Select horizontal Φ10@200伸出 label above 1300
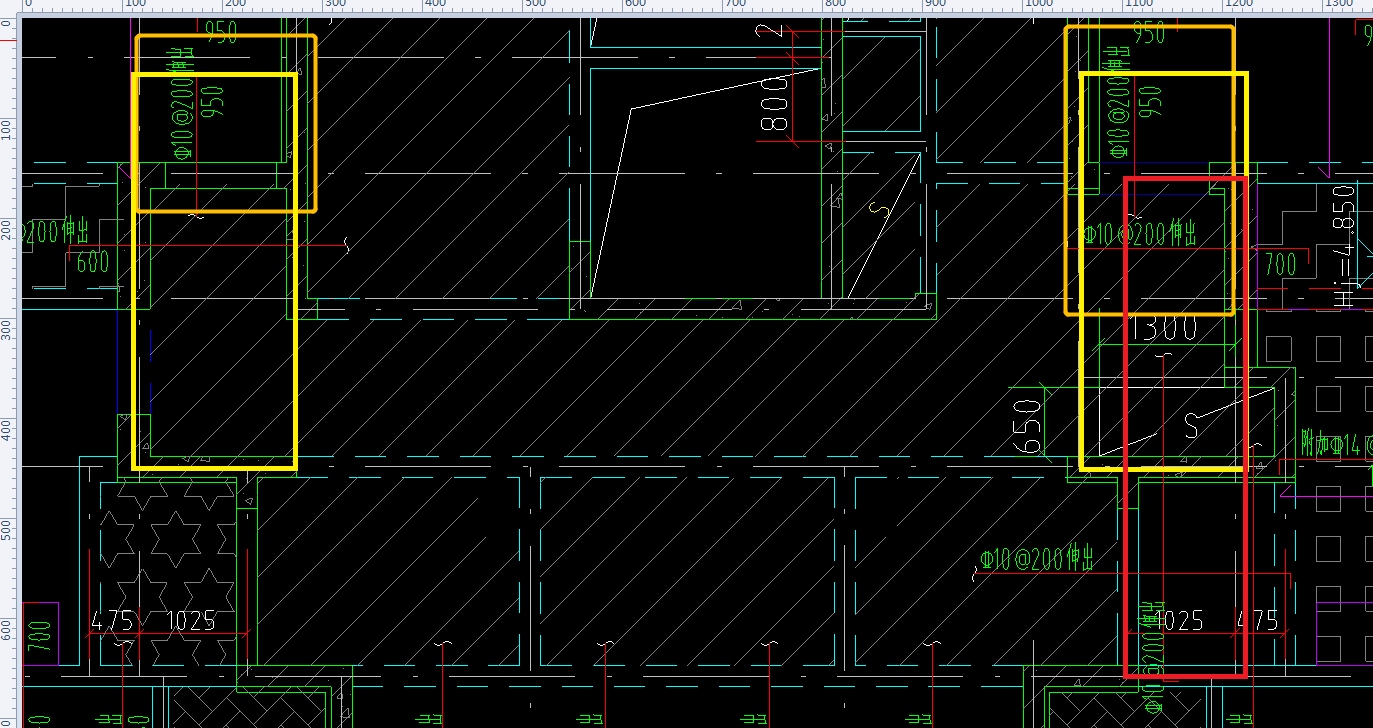The width and height of the screenshot is (1373, 728). [x=1140, y=235]
